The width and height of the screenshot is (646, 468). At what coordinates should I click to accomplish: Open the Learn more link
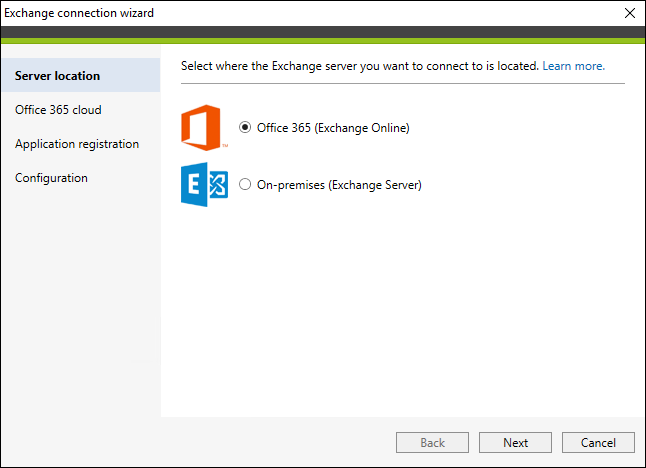[x=573, y=66]
